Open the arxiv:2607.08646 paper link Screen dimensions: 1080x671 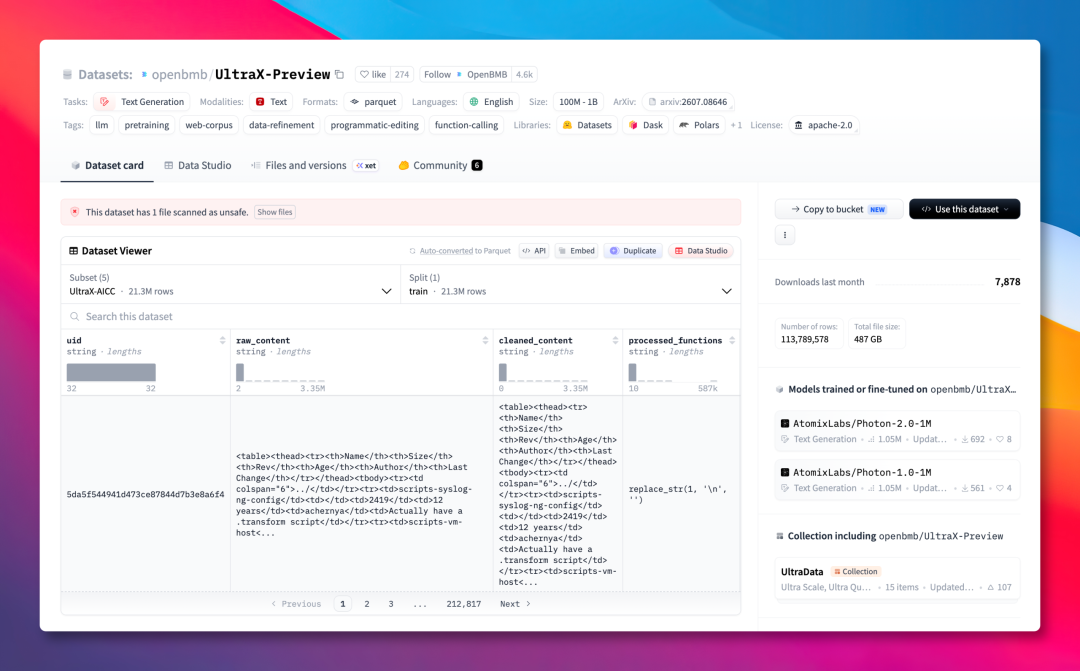688,102
